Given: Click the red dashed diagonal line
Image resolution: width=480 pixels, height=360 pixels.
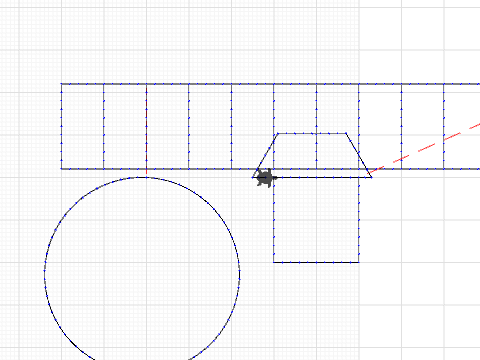Looking at the screenshot, I should click(x=423, y=149).
